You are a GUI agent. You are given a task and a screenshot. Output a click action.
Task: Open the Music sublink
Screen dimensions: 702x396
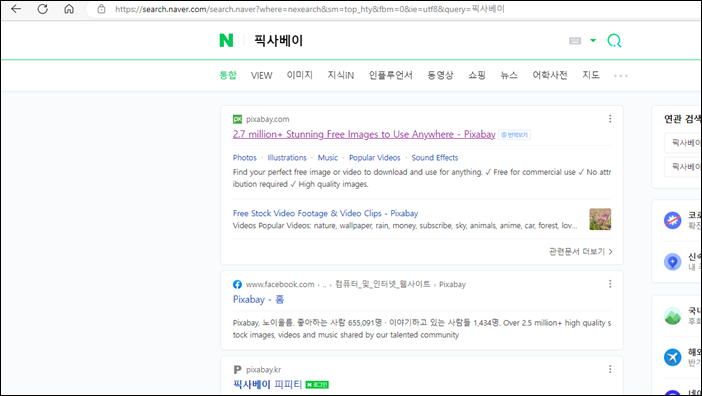point(328,158)
